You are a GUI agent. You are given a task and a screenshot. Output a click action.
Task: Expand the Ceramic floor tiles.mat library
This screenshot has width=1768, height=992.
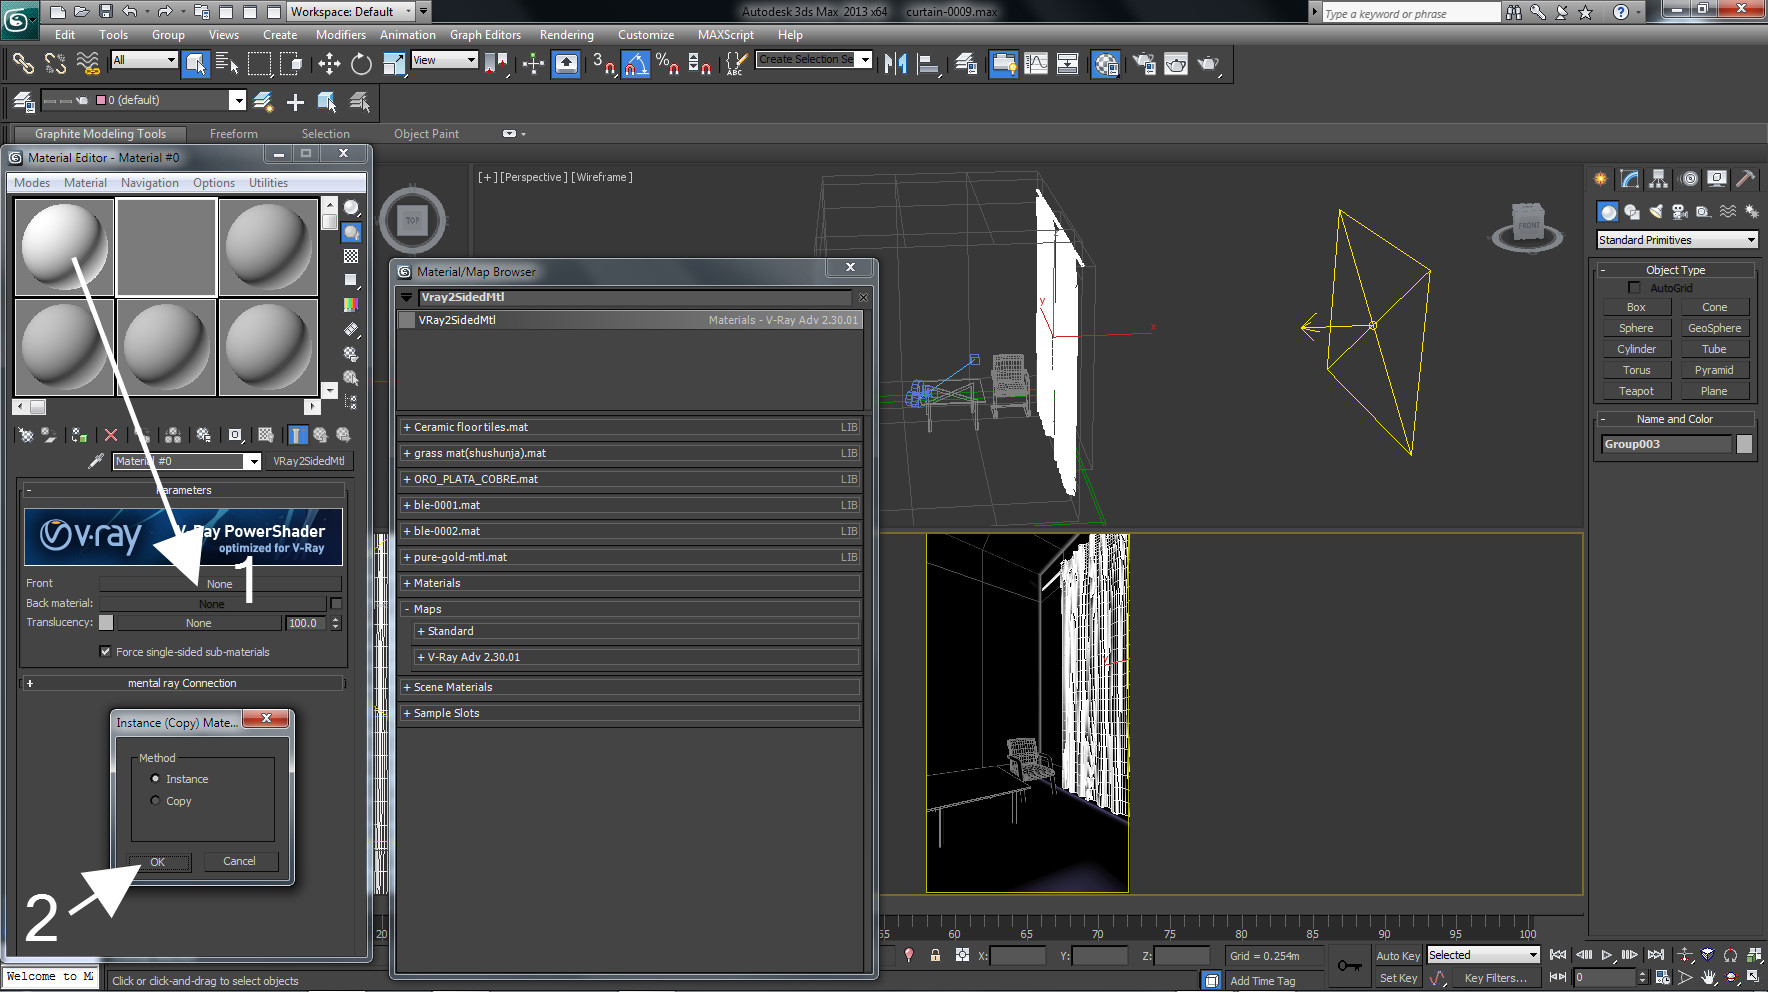(407, 427)
